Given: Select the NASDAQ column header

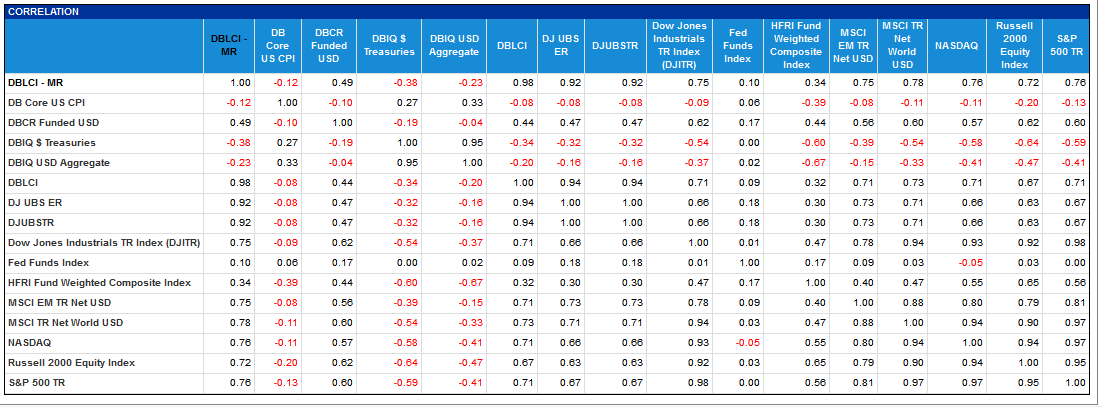Looking at the screenshot, I should point(956,46).
